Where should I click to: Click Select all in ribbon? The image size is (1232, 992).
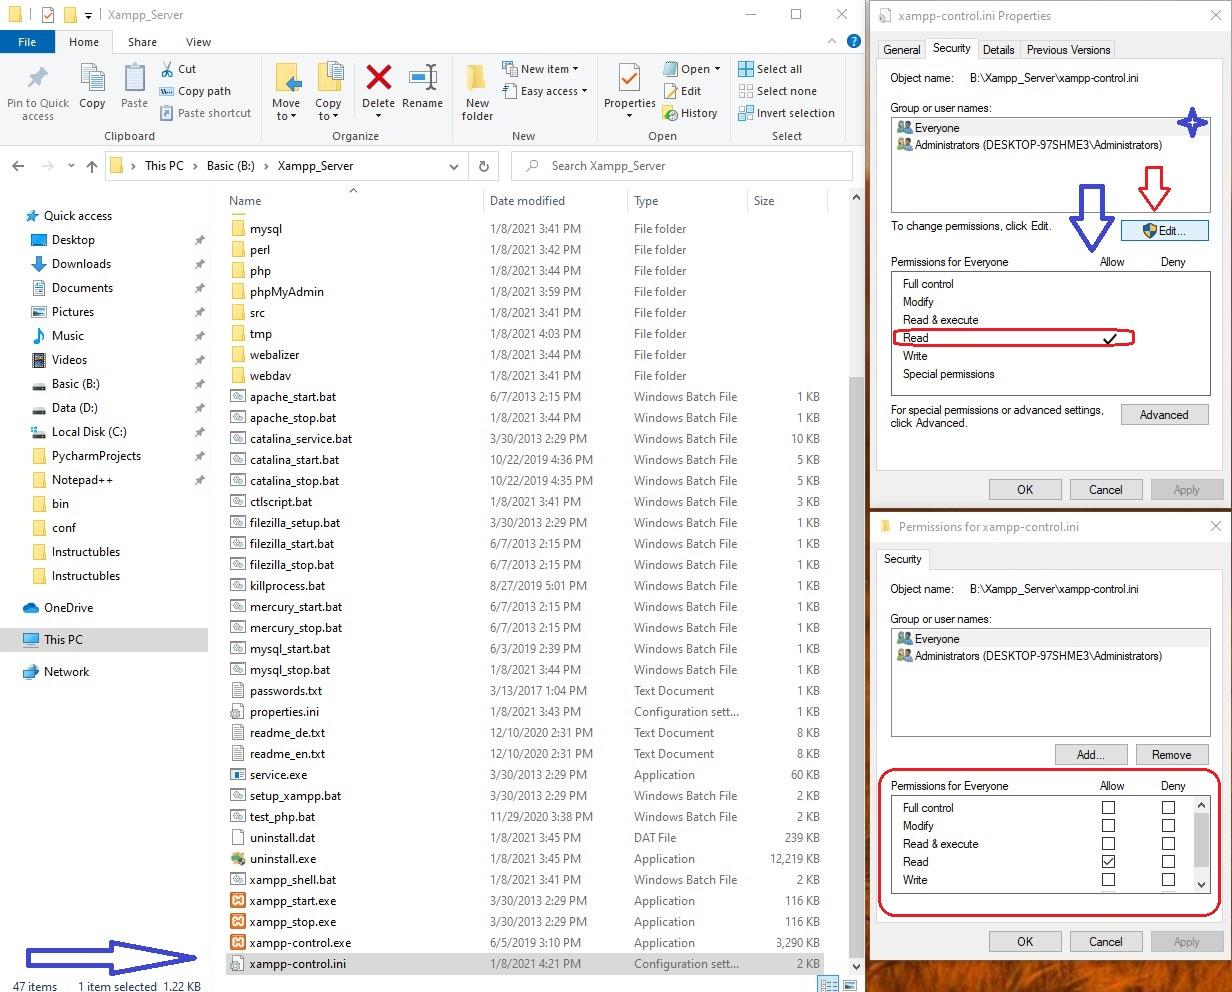tap(770, 69)
